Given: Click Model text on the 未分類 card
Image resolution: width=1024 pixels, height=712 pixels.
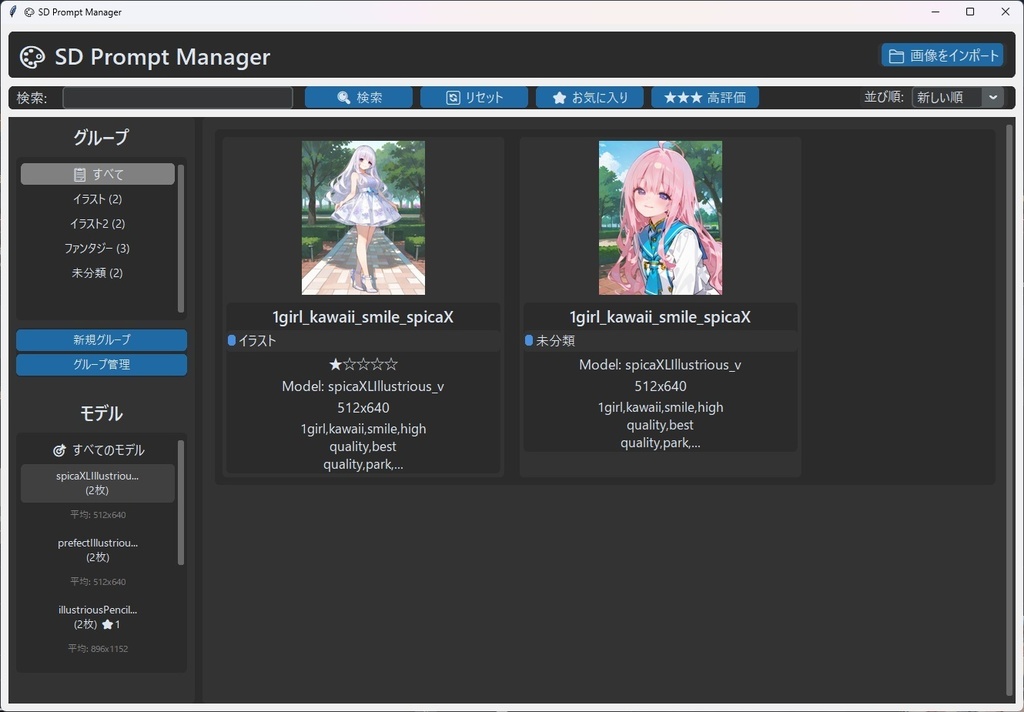Looking at the screenshot, I should point(660,364).
